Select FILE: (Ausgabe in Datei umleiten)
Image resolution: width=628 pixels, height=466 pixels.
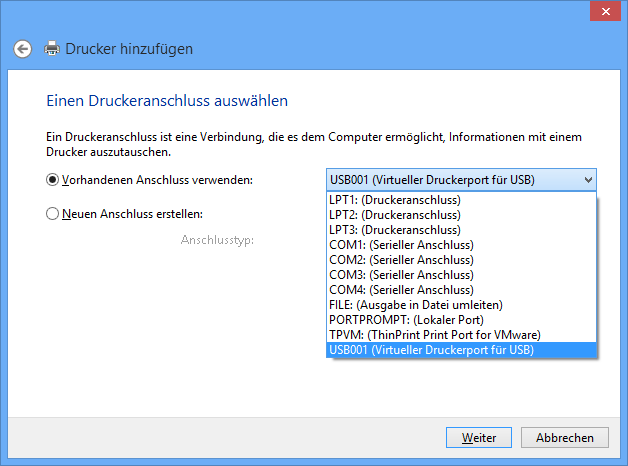point(461,305)
